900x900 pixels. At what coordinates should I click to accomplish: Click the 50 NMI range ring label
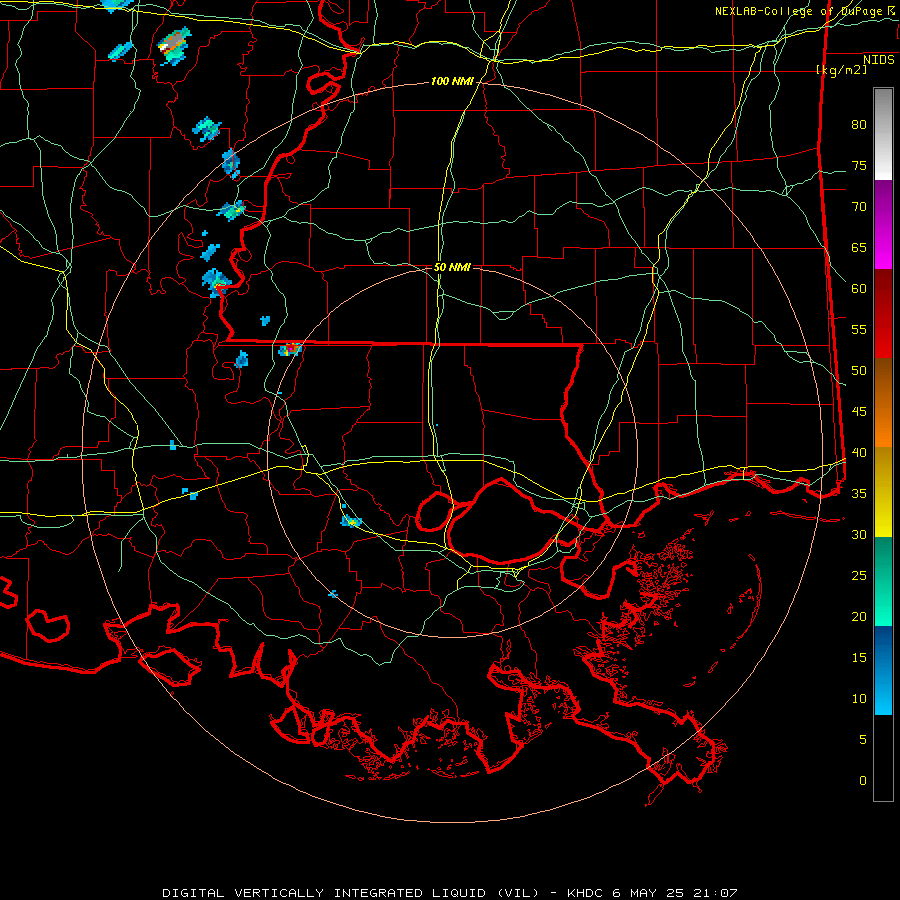pos(452,267)
